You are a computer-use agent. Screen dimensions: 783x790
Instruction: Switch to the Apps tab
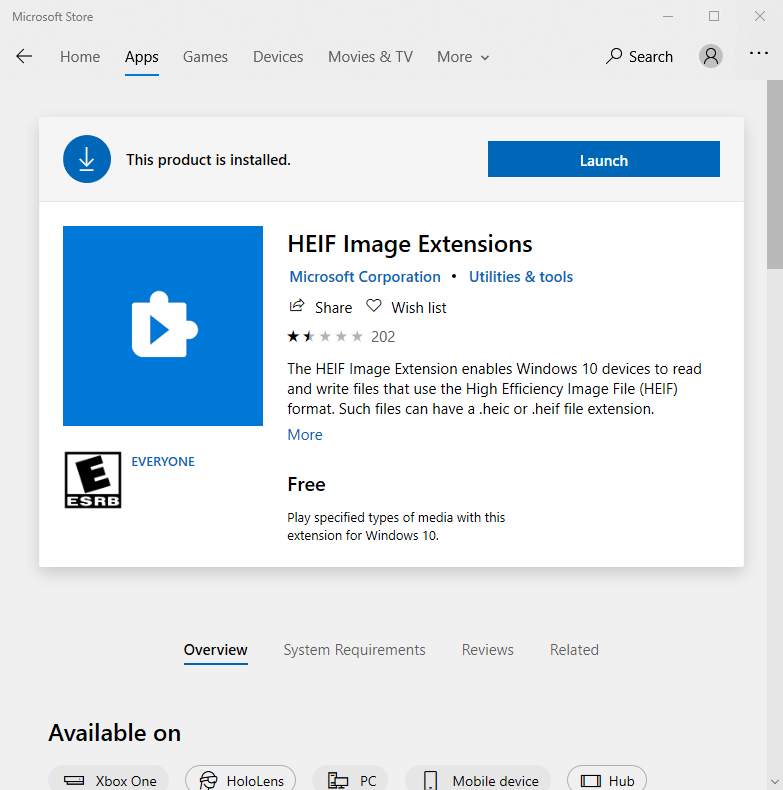[x=142, y=57]
